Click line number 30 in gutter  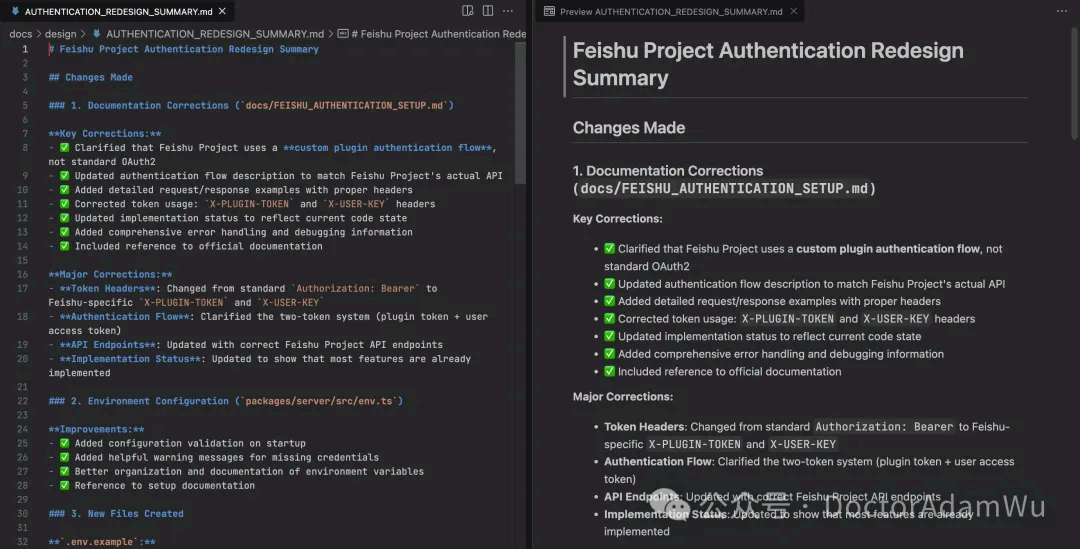pyautogui.click(x=22, y=513)
